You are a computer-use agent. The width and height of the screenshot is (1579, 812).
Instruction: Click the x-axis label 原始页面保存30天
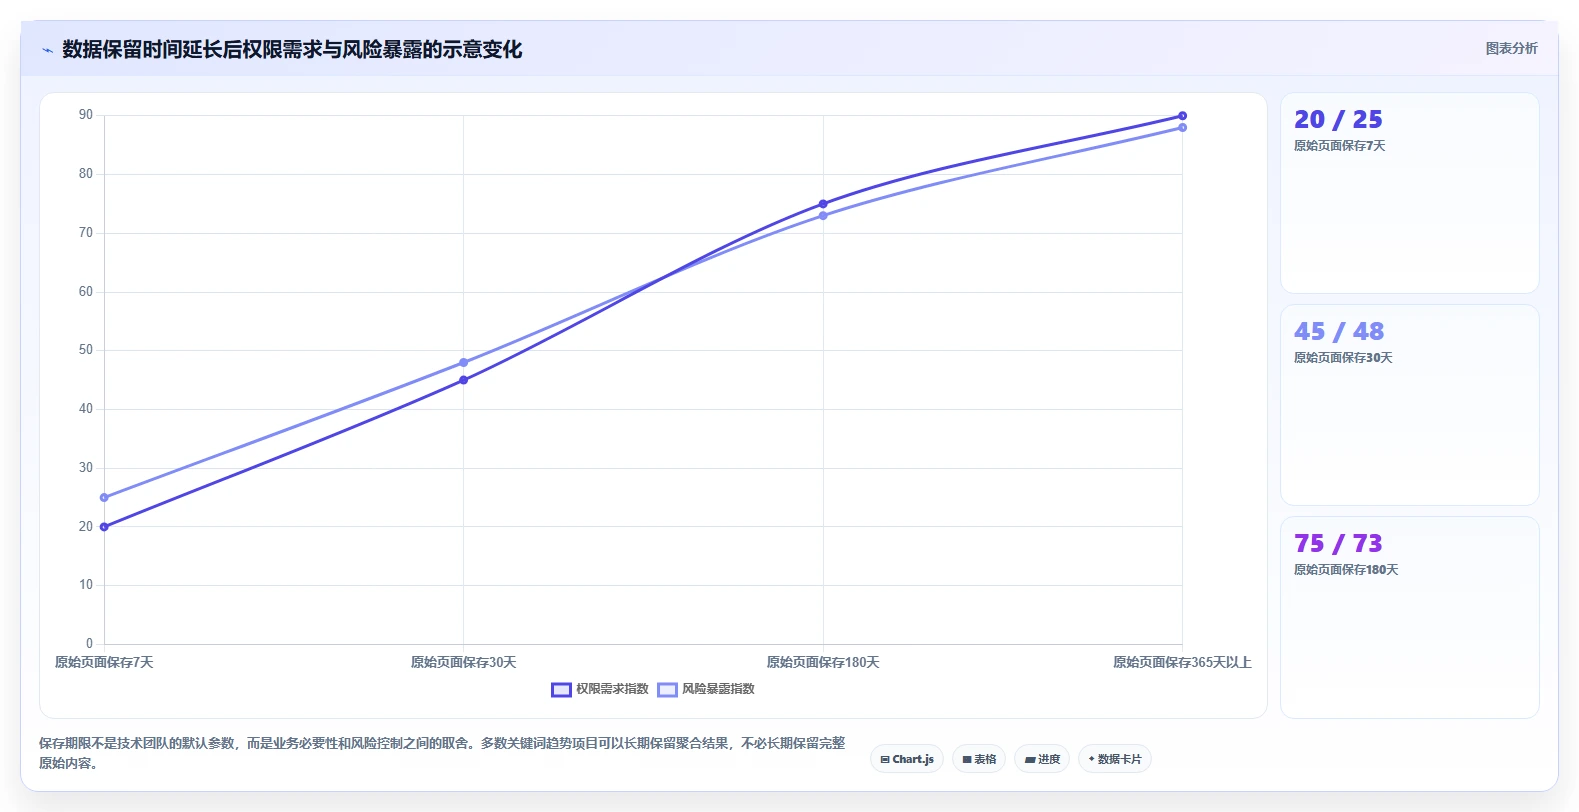(x=463, y=662)
